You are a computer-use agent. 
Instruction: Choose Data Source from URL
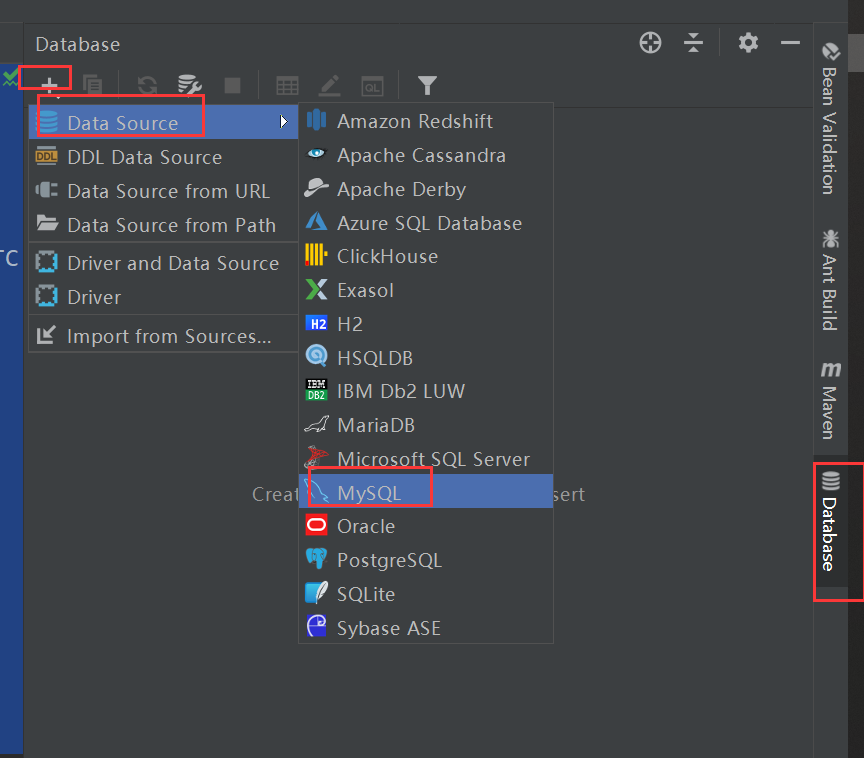[x=163, y=191]
